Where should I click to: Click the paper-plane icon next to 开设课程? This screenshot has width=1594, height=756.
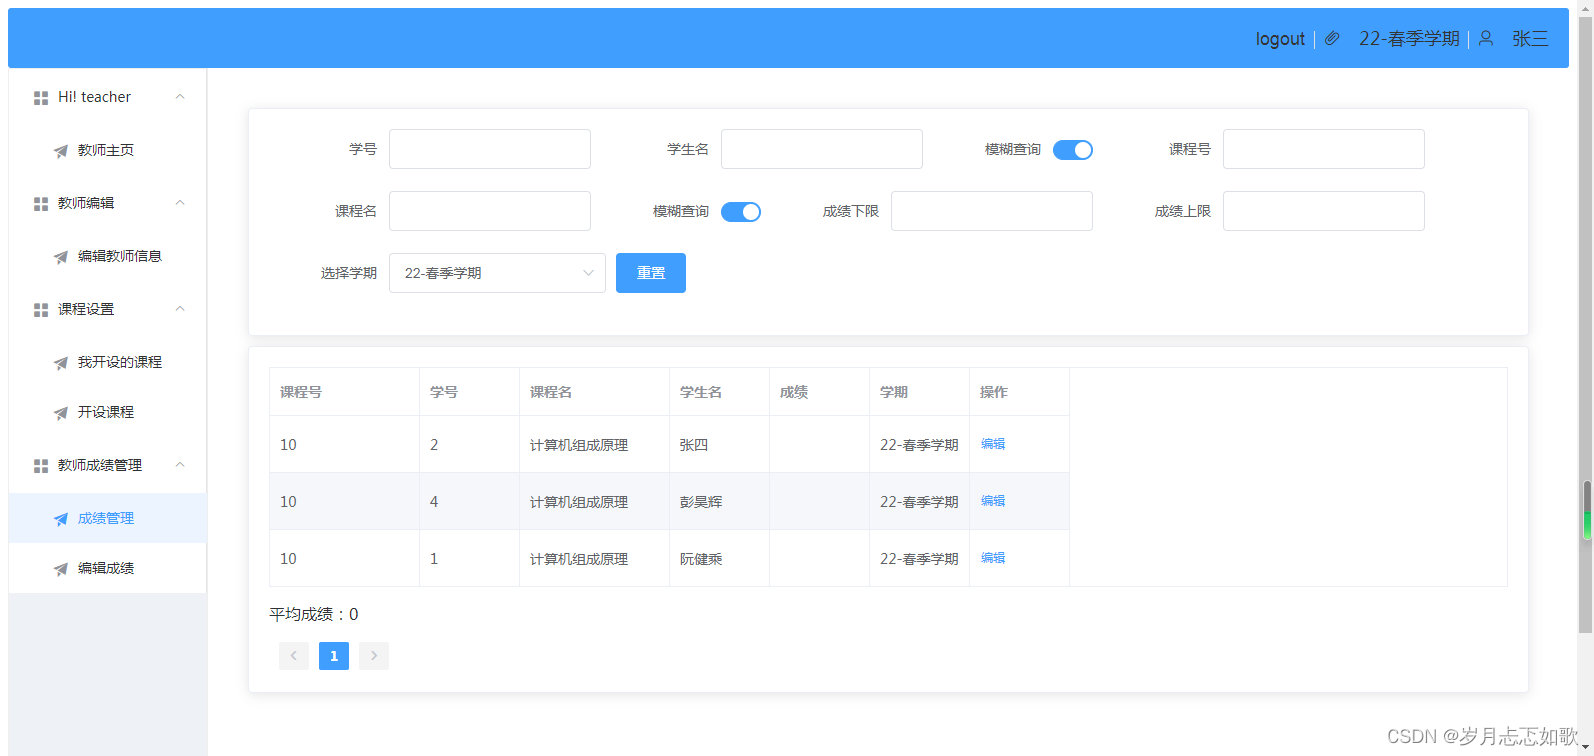pyautogui.click(x=61, y=413)
